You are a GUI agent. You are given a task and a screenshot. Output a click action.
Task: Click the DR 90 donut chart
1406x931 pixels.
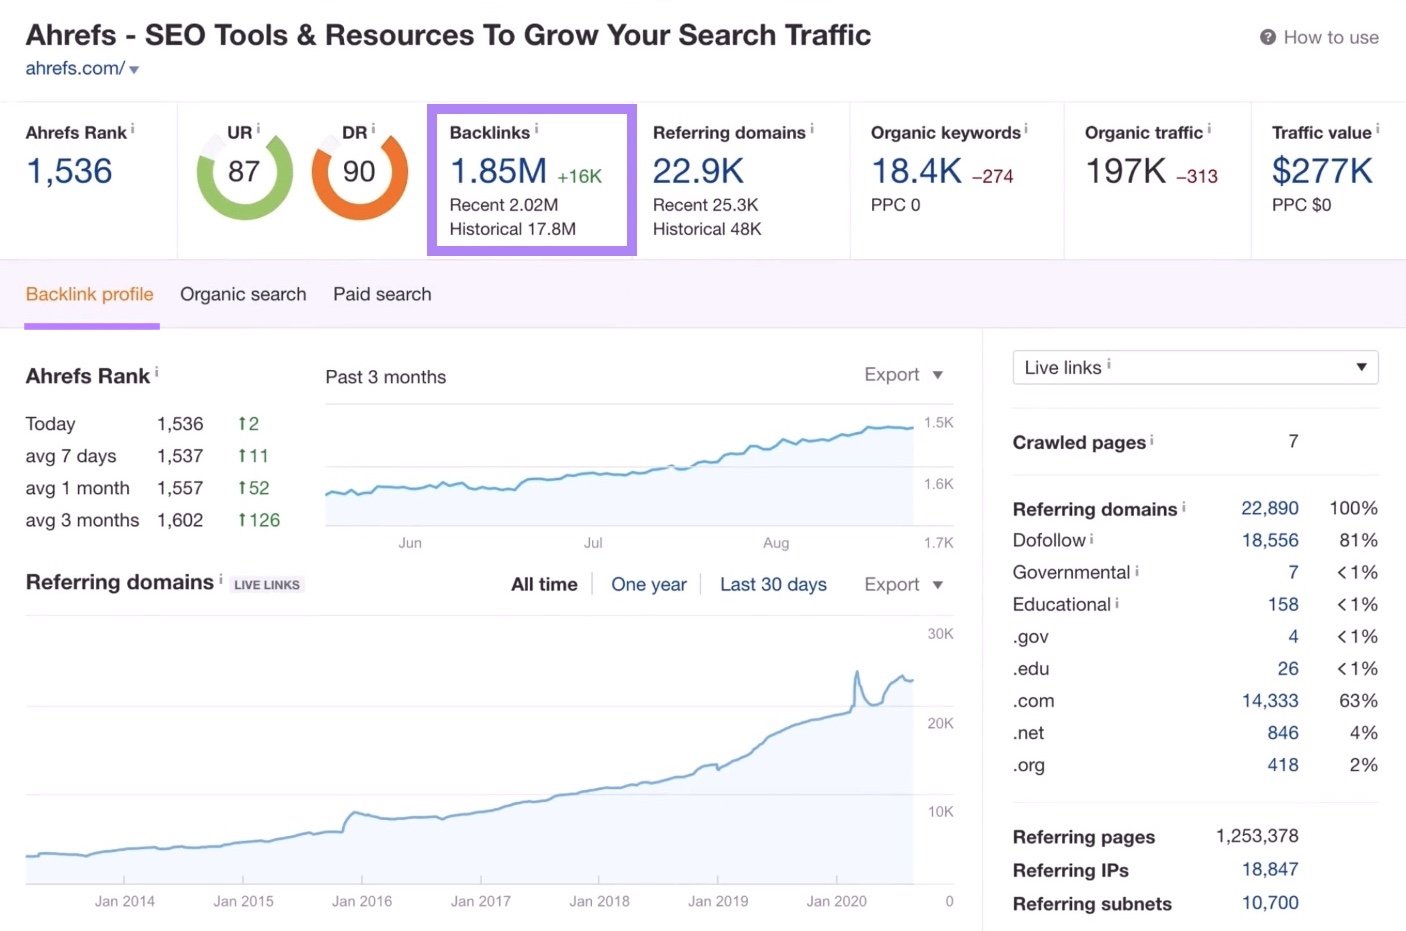pyautogui.click(x=359, y=172)
